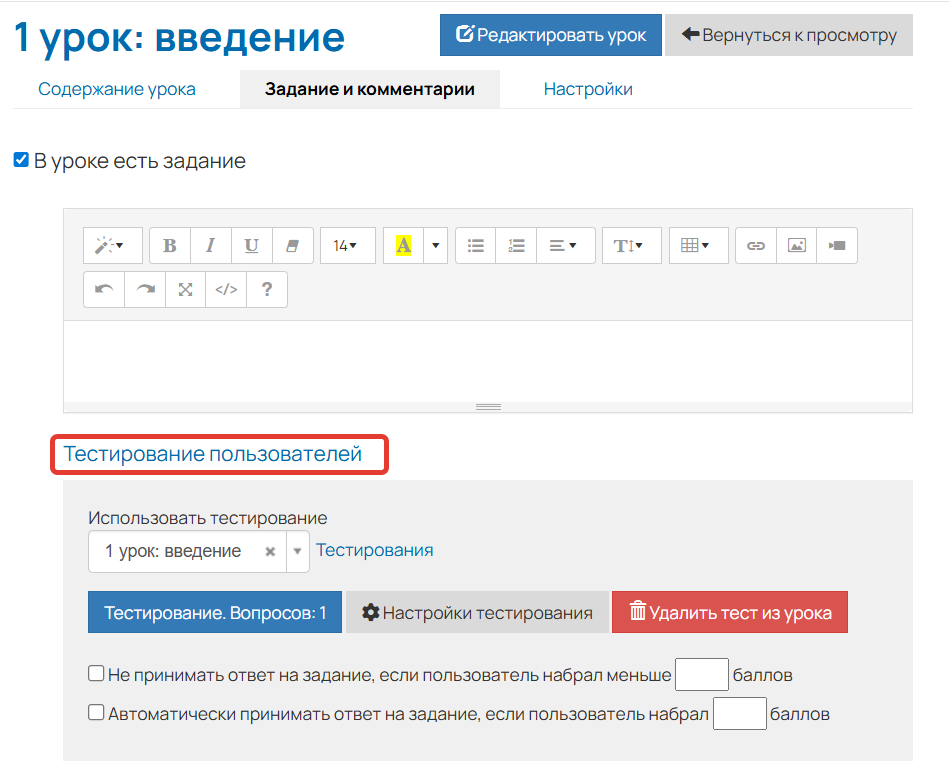Screen dimensions: 949x780
Task: Enable 'Не принимать ответ на задание' checkbox
Action: point(96,673)
